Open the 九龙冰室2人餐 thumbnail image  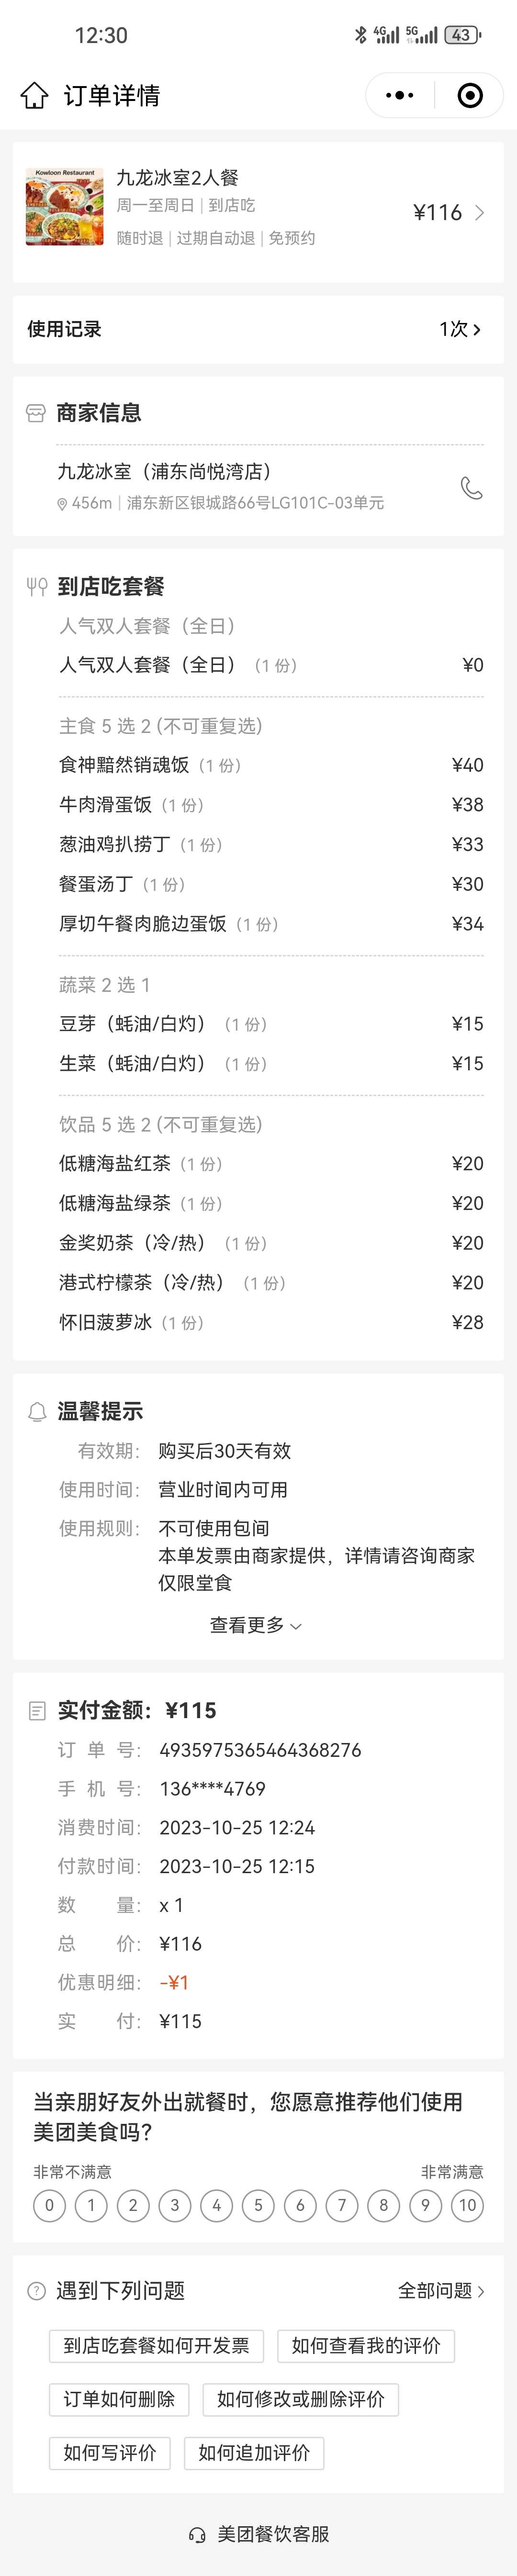(65, 207)
